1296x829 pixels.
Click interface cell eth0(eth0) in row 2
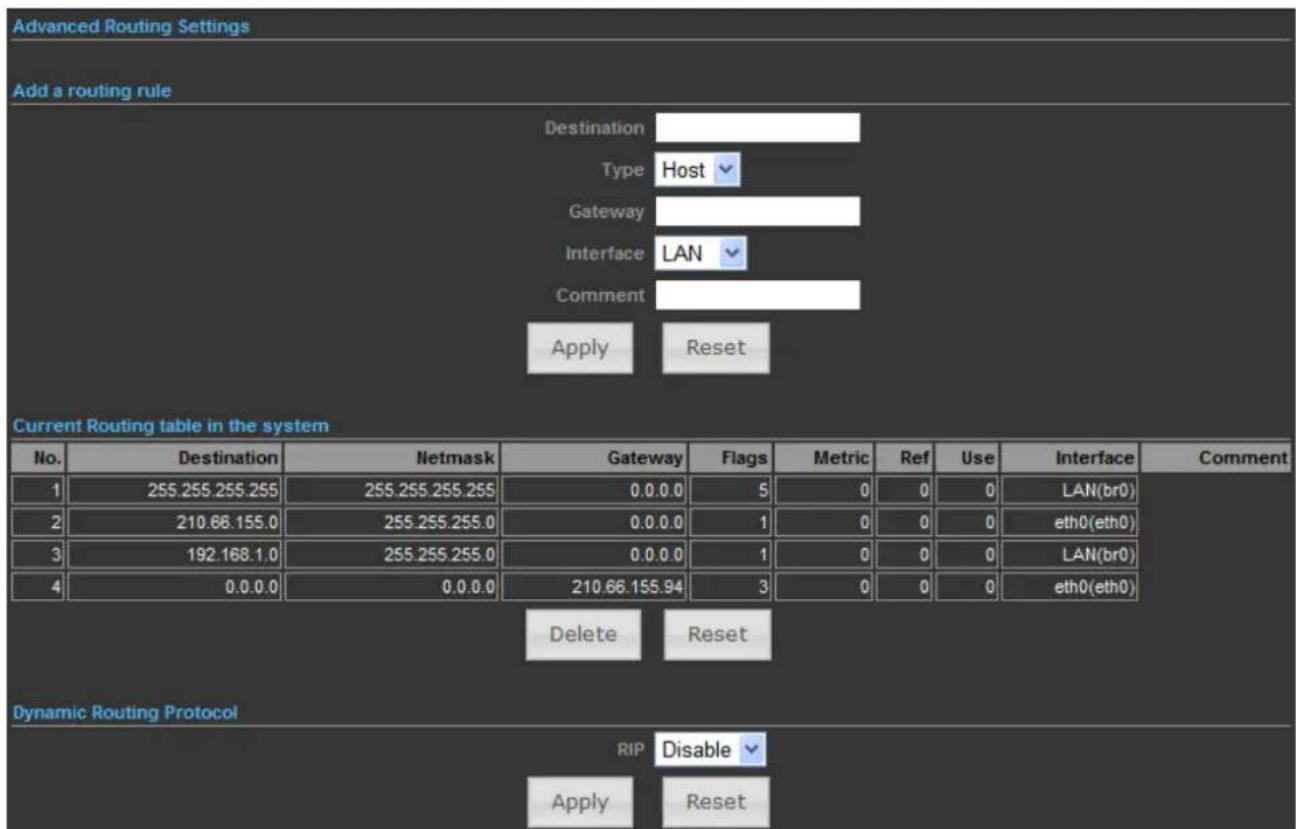pyautogui.click(x=1069, y=522)
